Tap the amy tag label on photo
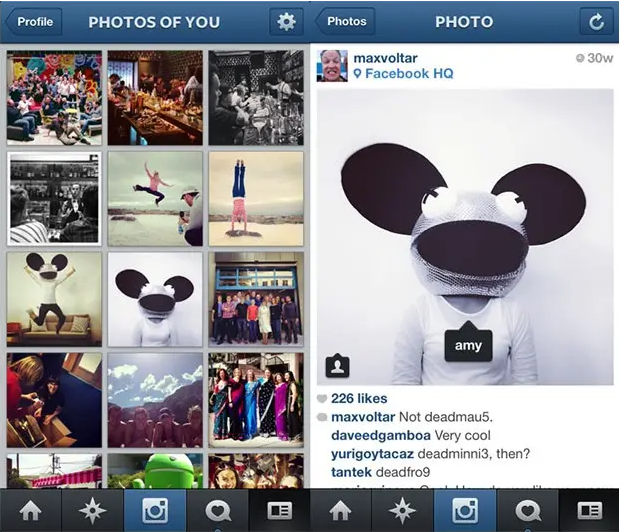620x532 pixels. 468,343
